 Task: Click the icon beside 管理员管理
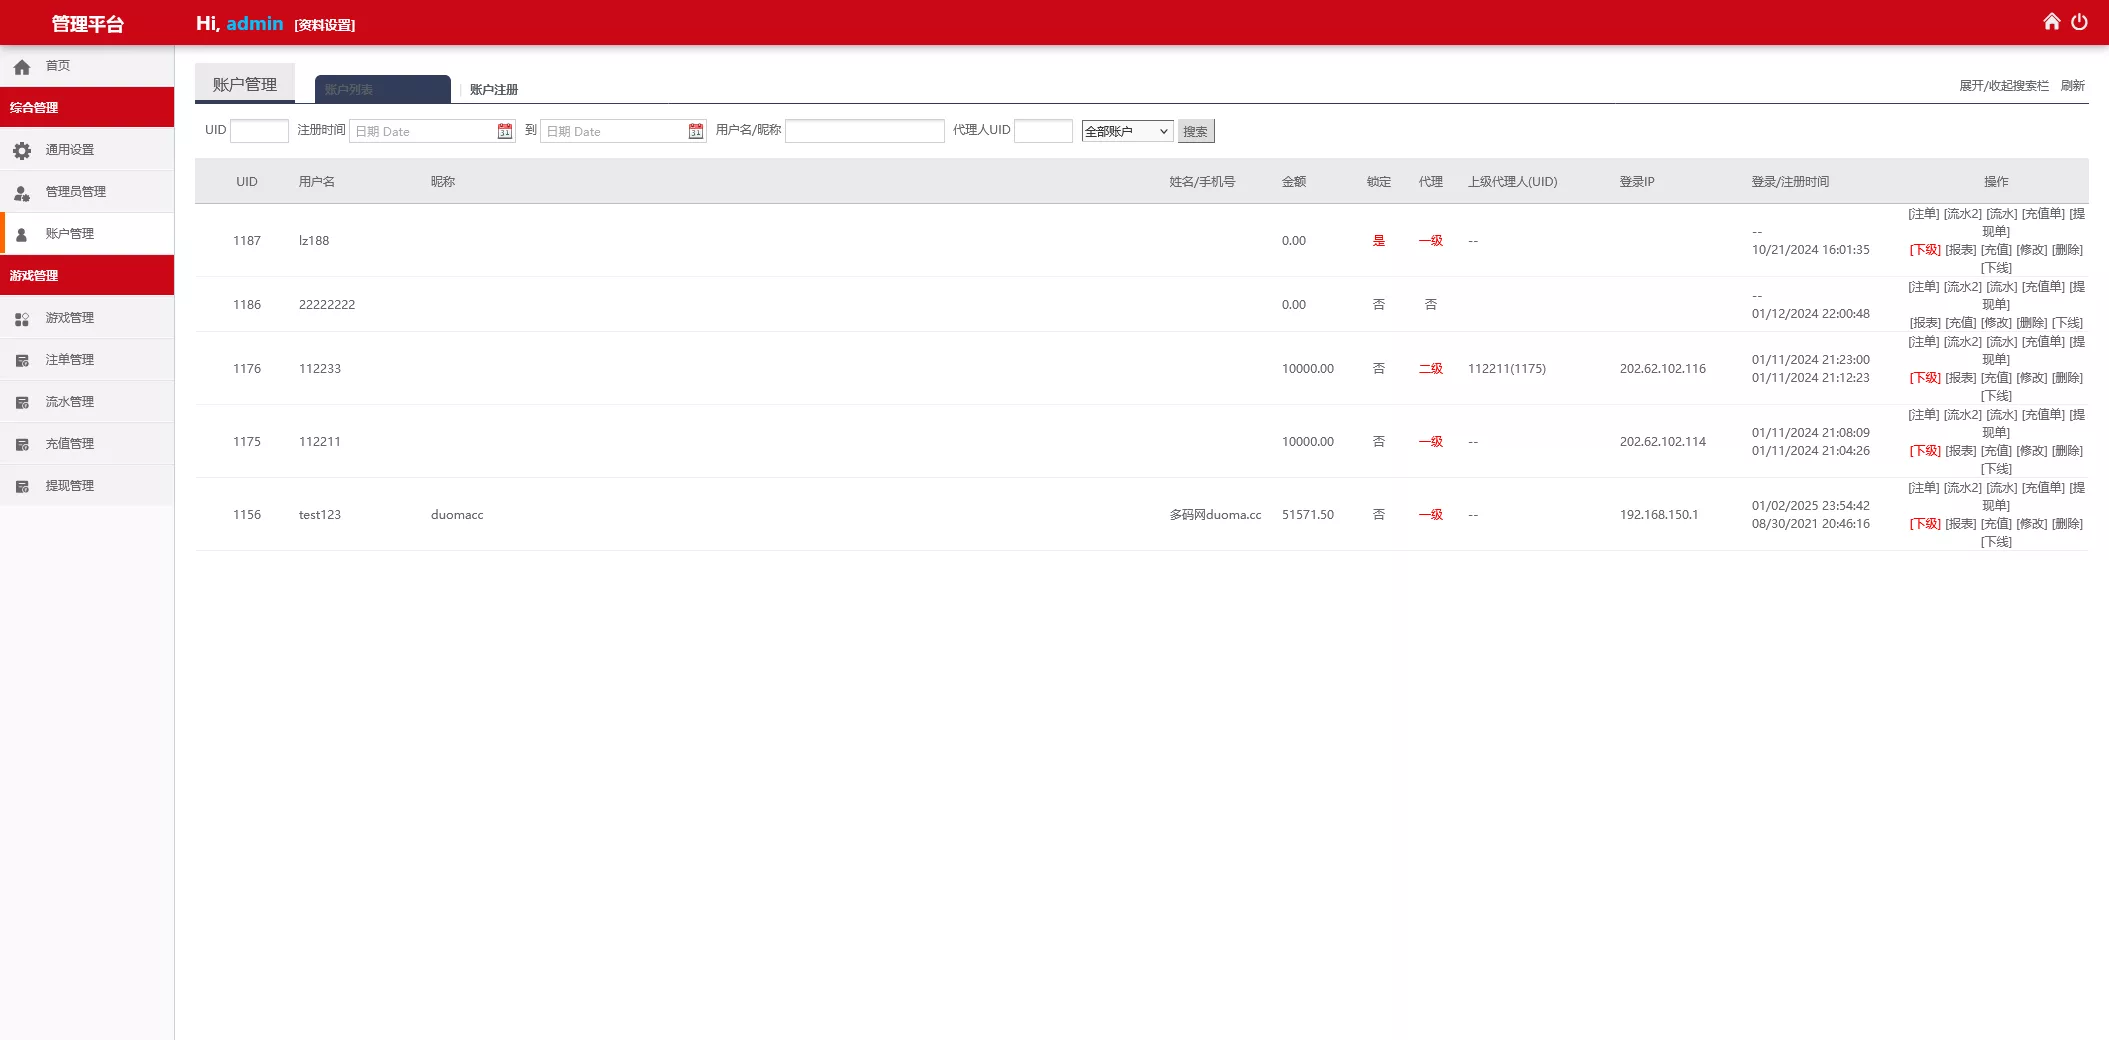tap(22, 192)
